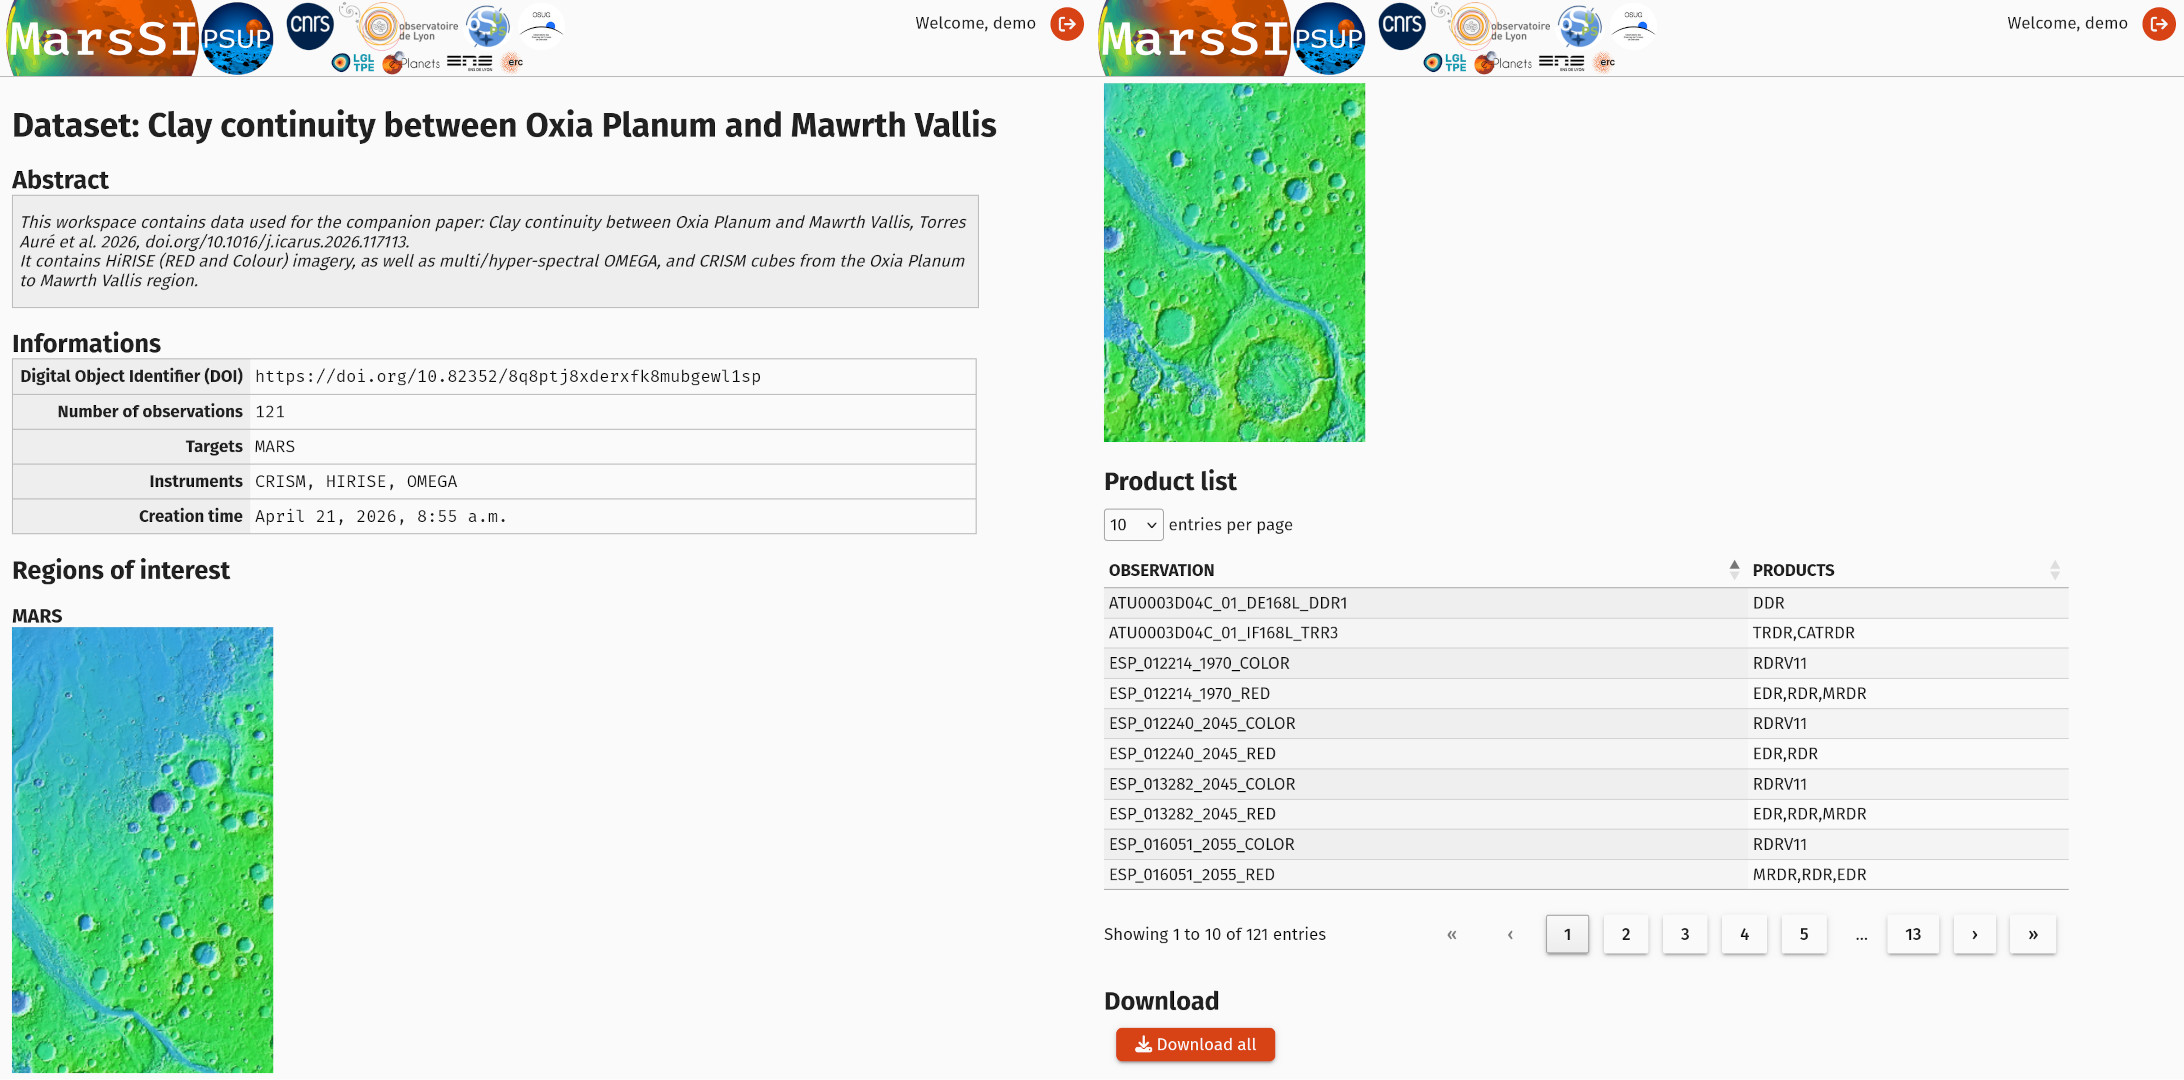Click the ePlanets logo in right header
The height and width of the screenshot is (1080, 2184).
[x=1503, y=63]
